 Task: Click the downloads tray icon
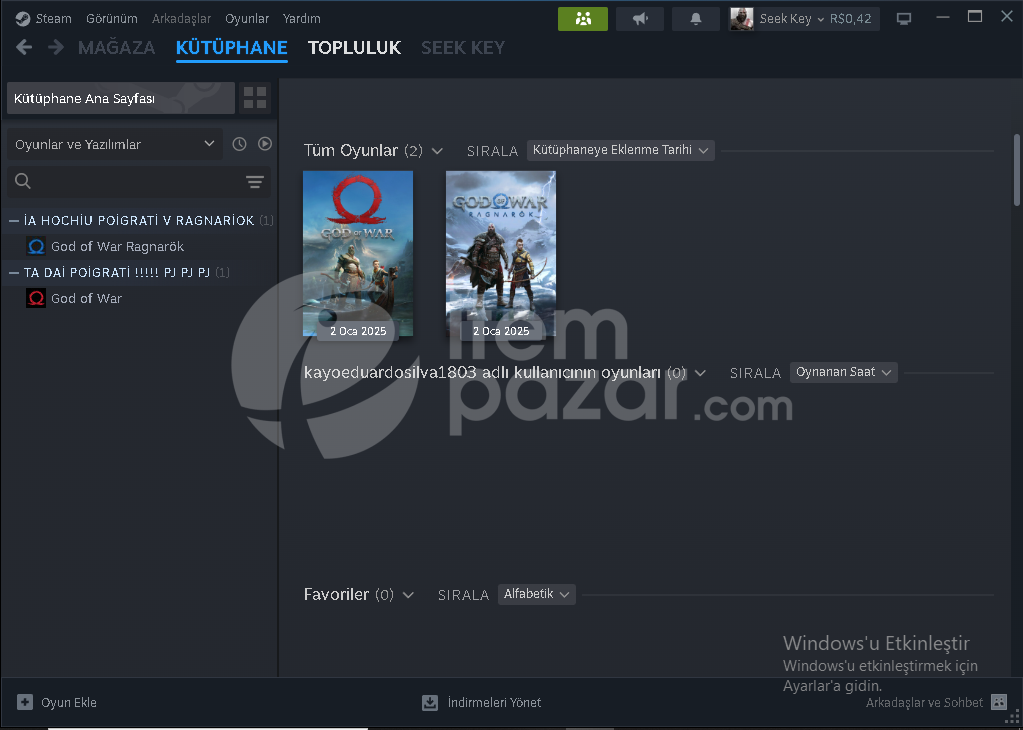point(430,703)
